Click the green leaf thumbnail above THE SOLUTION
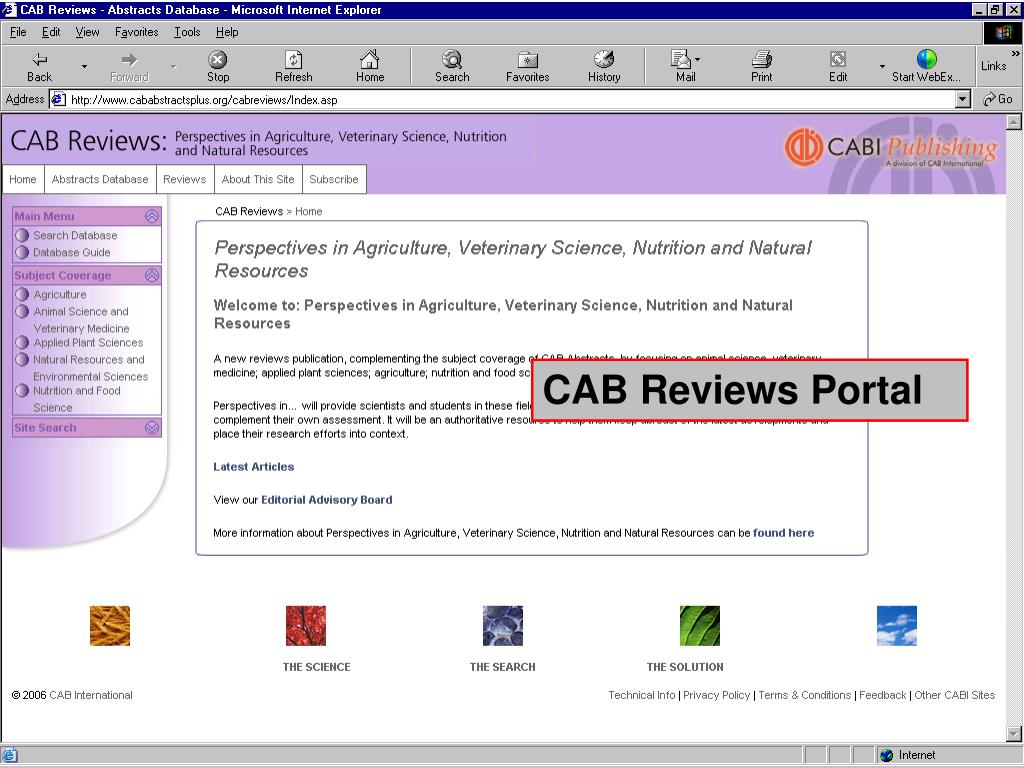Viewport: 1024px width, 768px height. point(699,626)
